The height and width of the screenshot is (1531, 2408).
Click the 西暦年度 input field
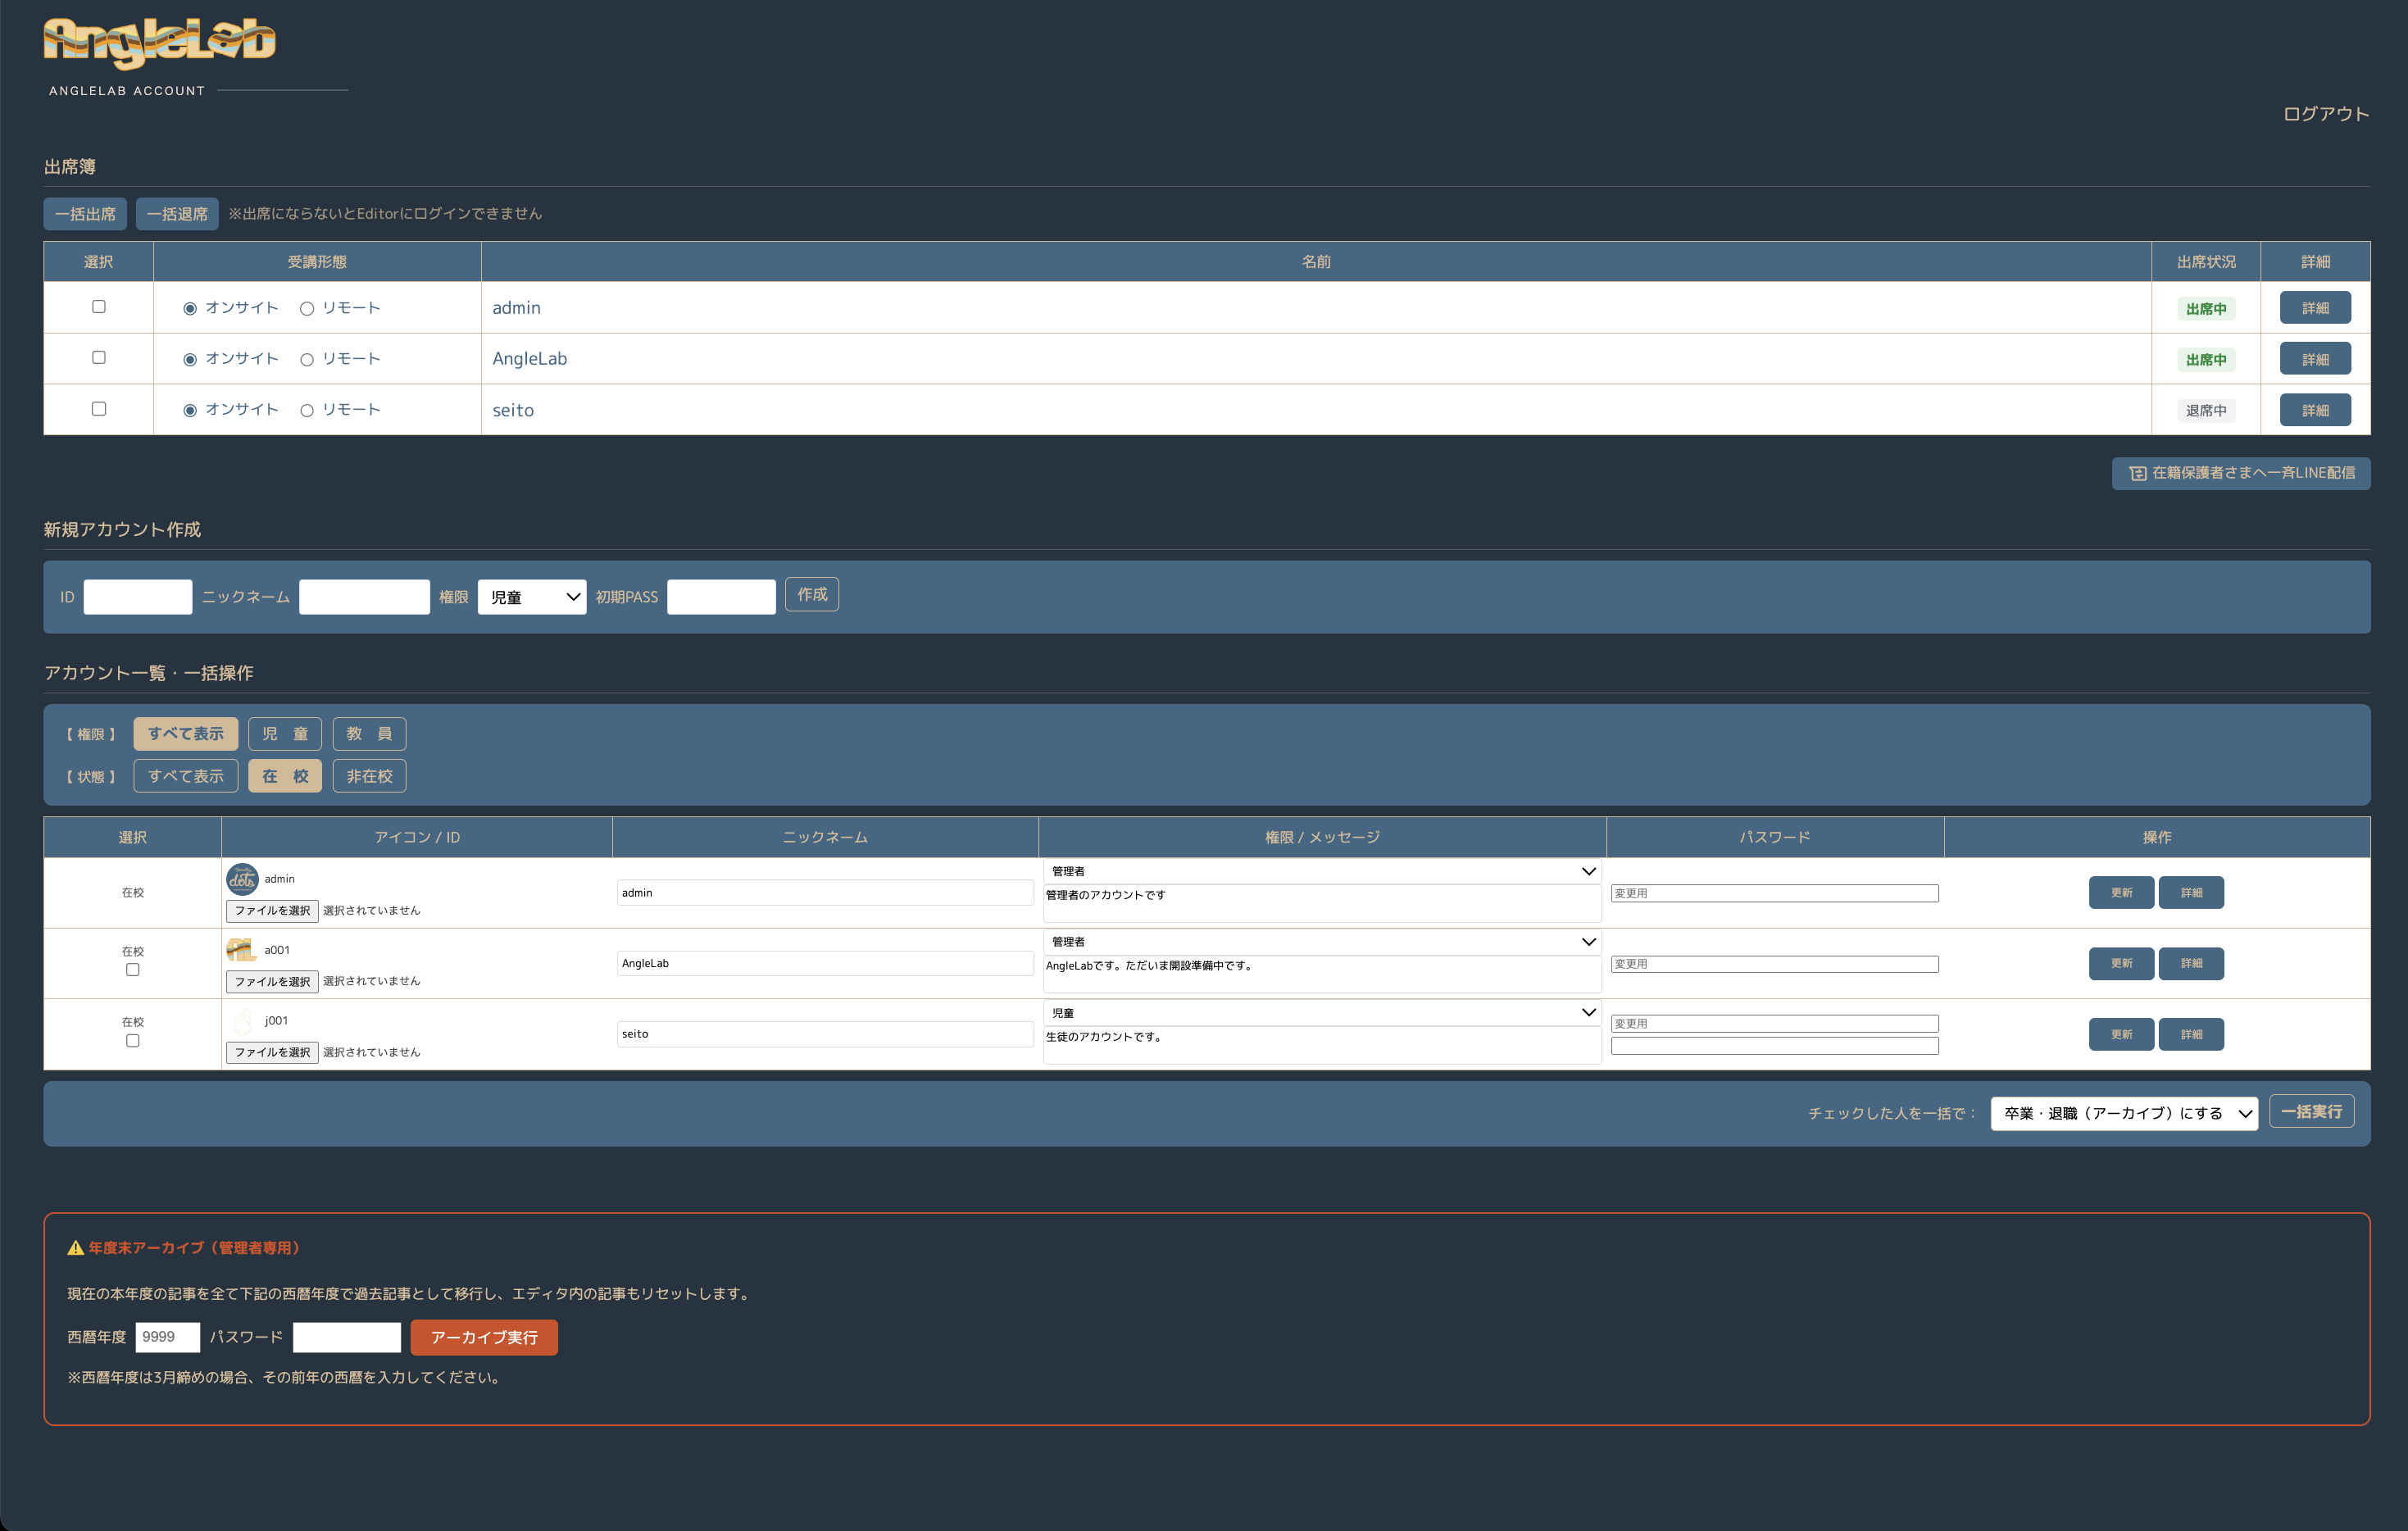[x=168, y=1337]
